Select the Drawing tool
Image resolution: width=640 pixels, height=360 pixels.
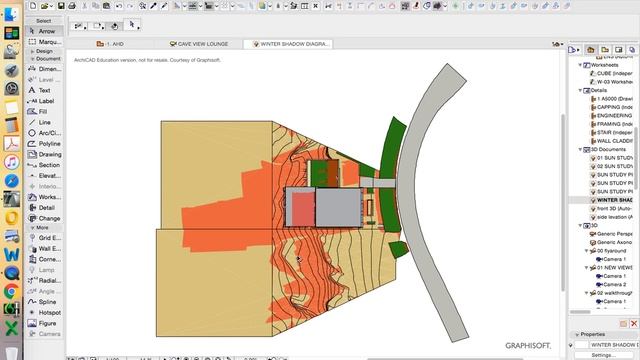[44, 154]
